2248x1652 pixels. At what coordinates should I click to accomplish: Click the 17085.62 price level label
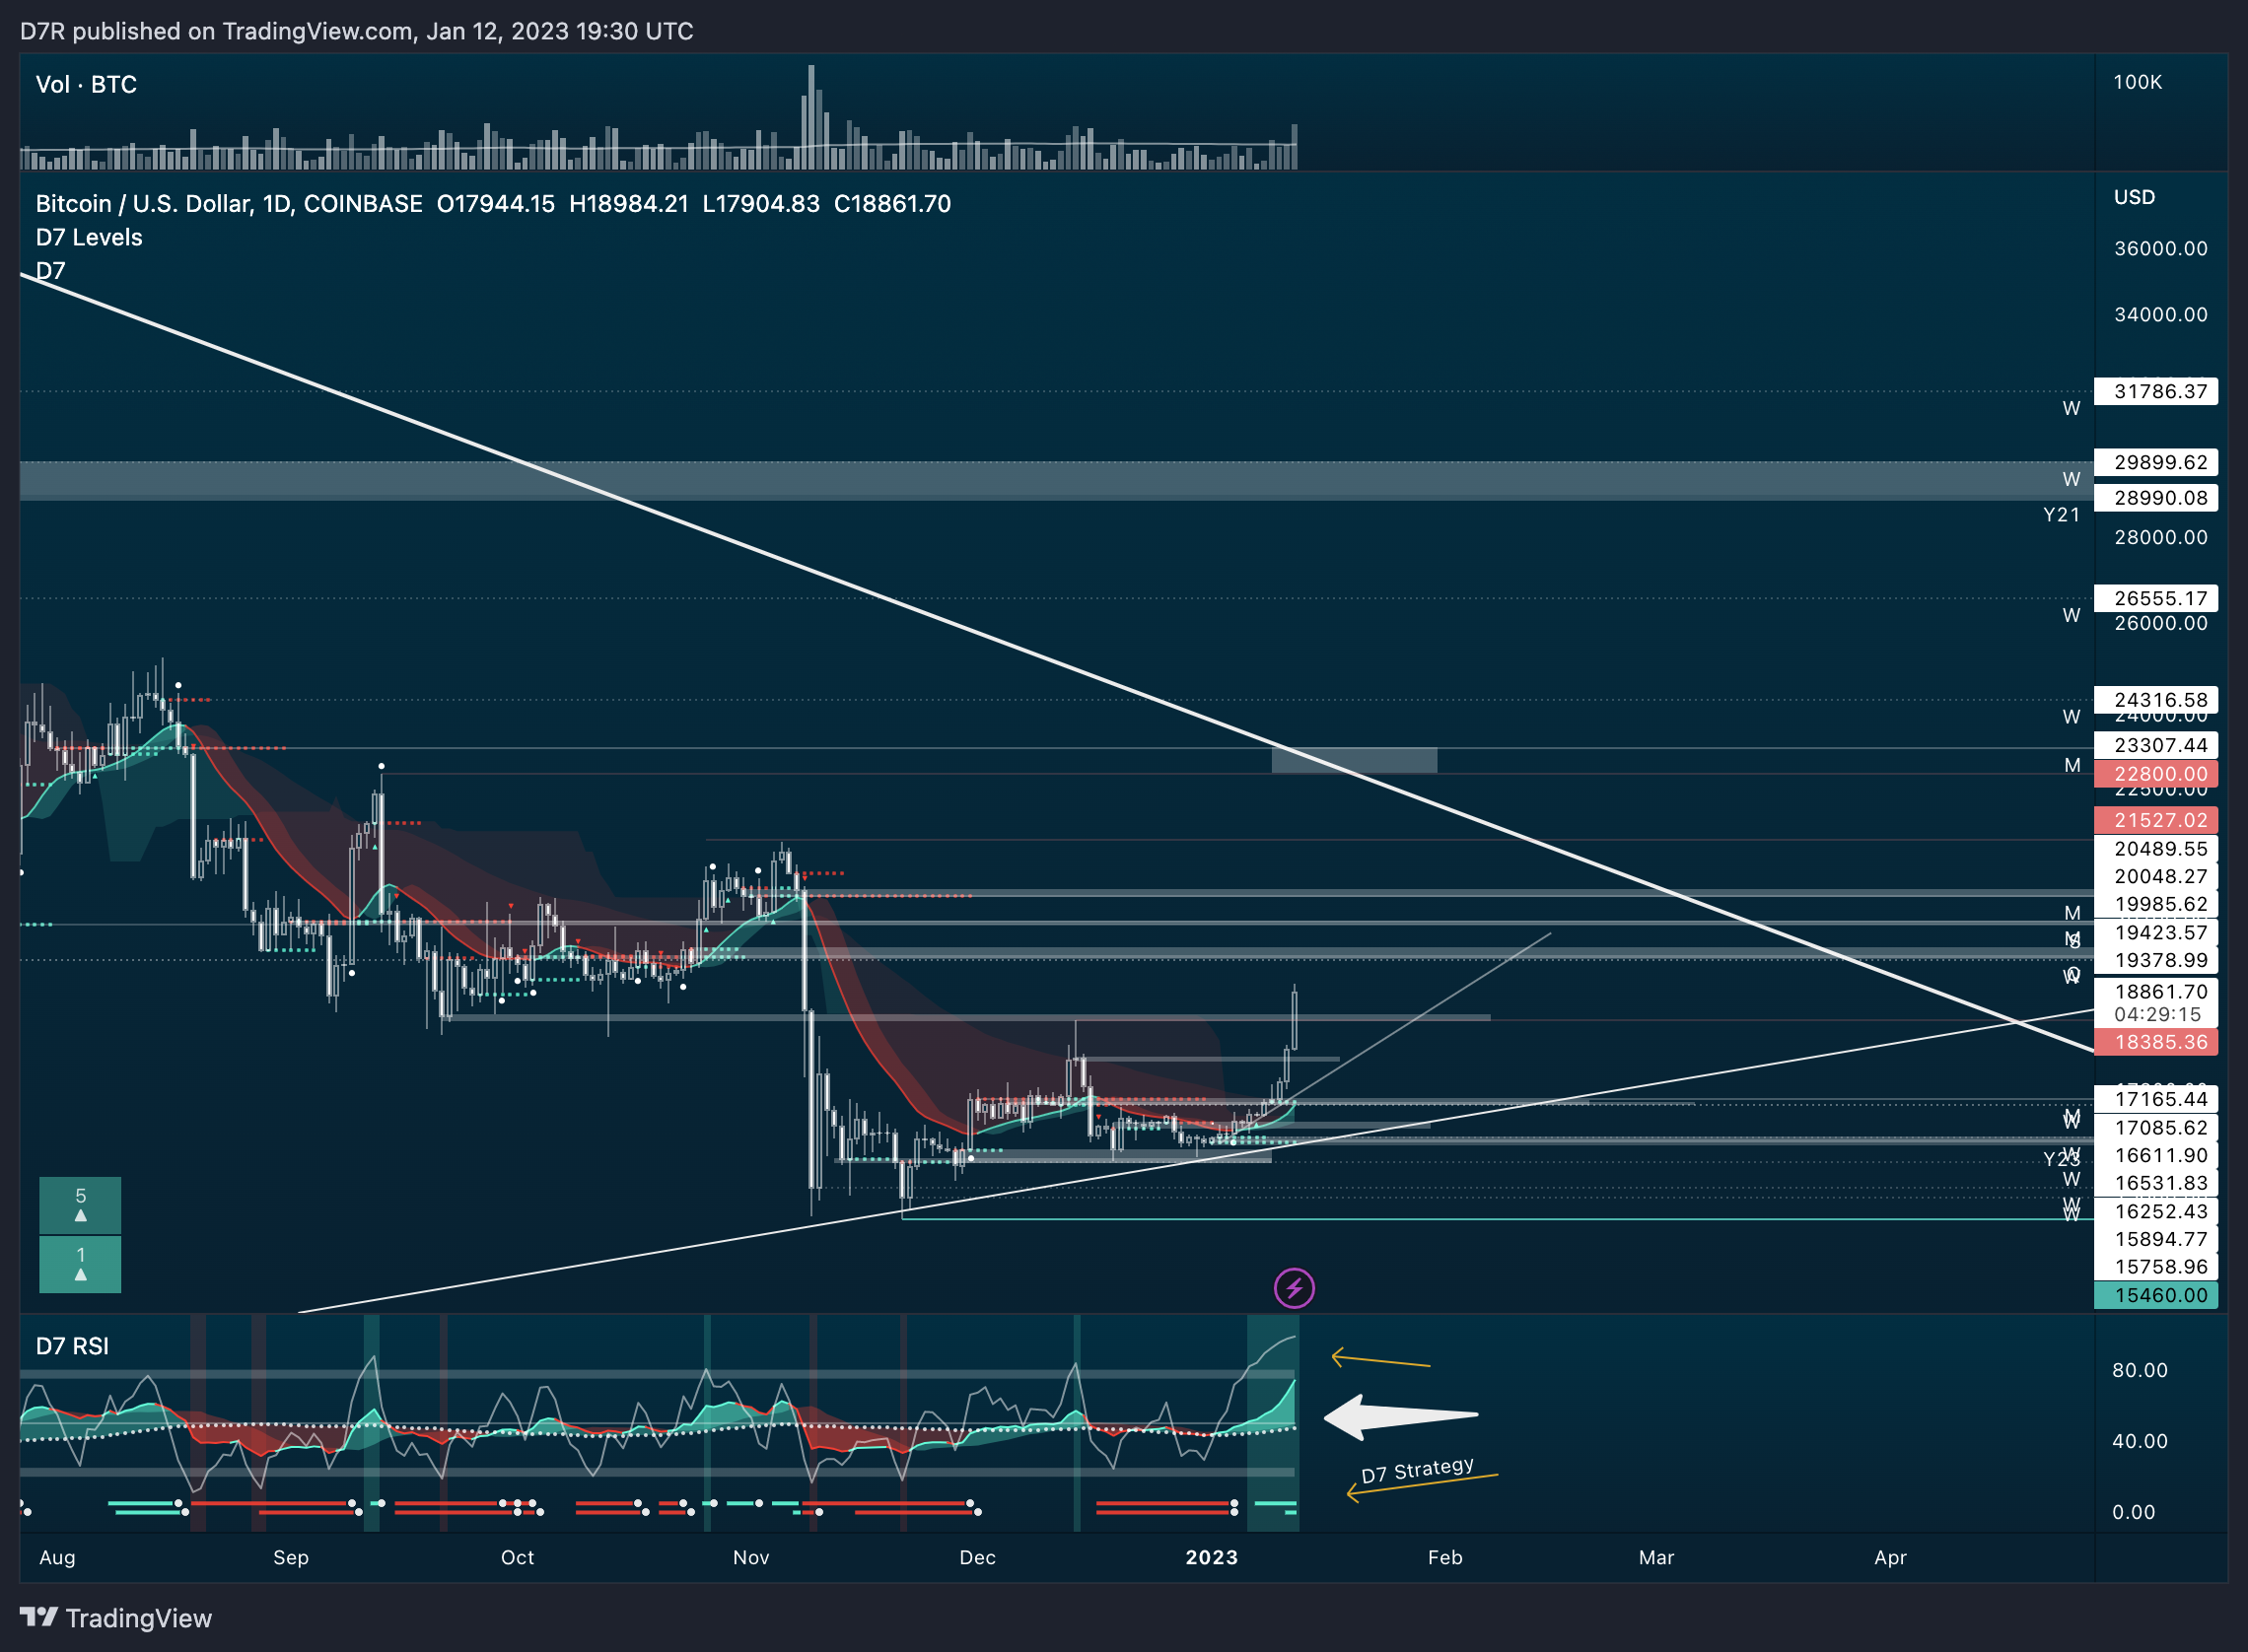coord(2155,1128)
